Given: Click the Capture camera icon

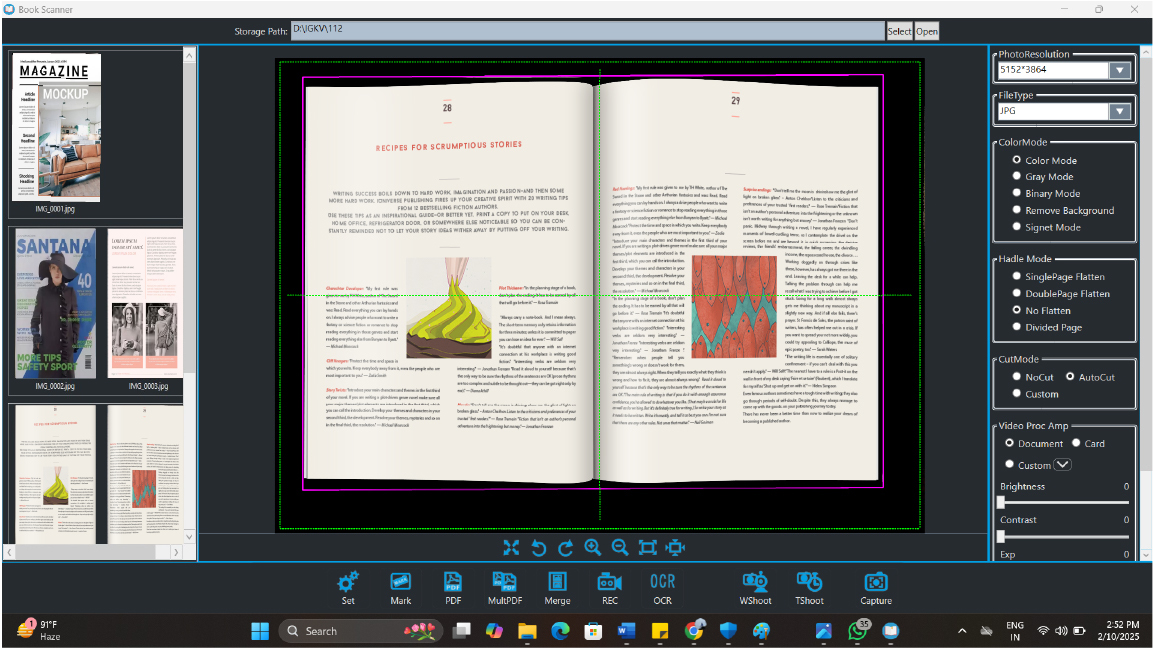Looking at the screenshot, I should pyautogui.click(x=876, y=582).
